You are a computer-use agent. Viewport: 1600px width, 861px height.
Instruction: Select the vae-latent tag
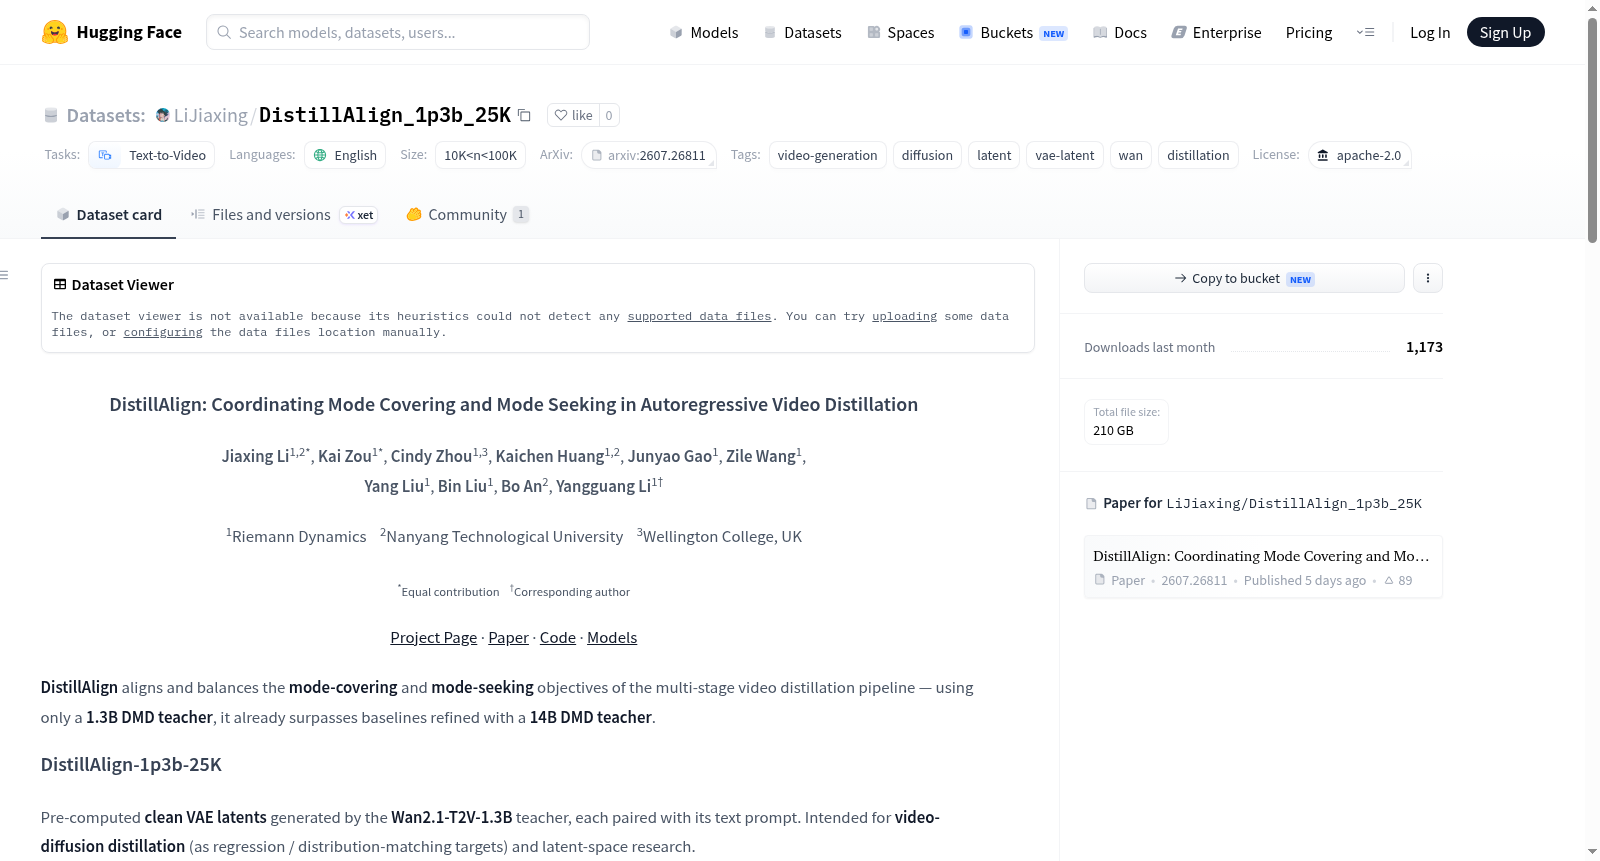1064,155
